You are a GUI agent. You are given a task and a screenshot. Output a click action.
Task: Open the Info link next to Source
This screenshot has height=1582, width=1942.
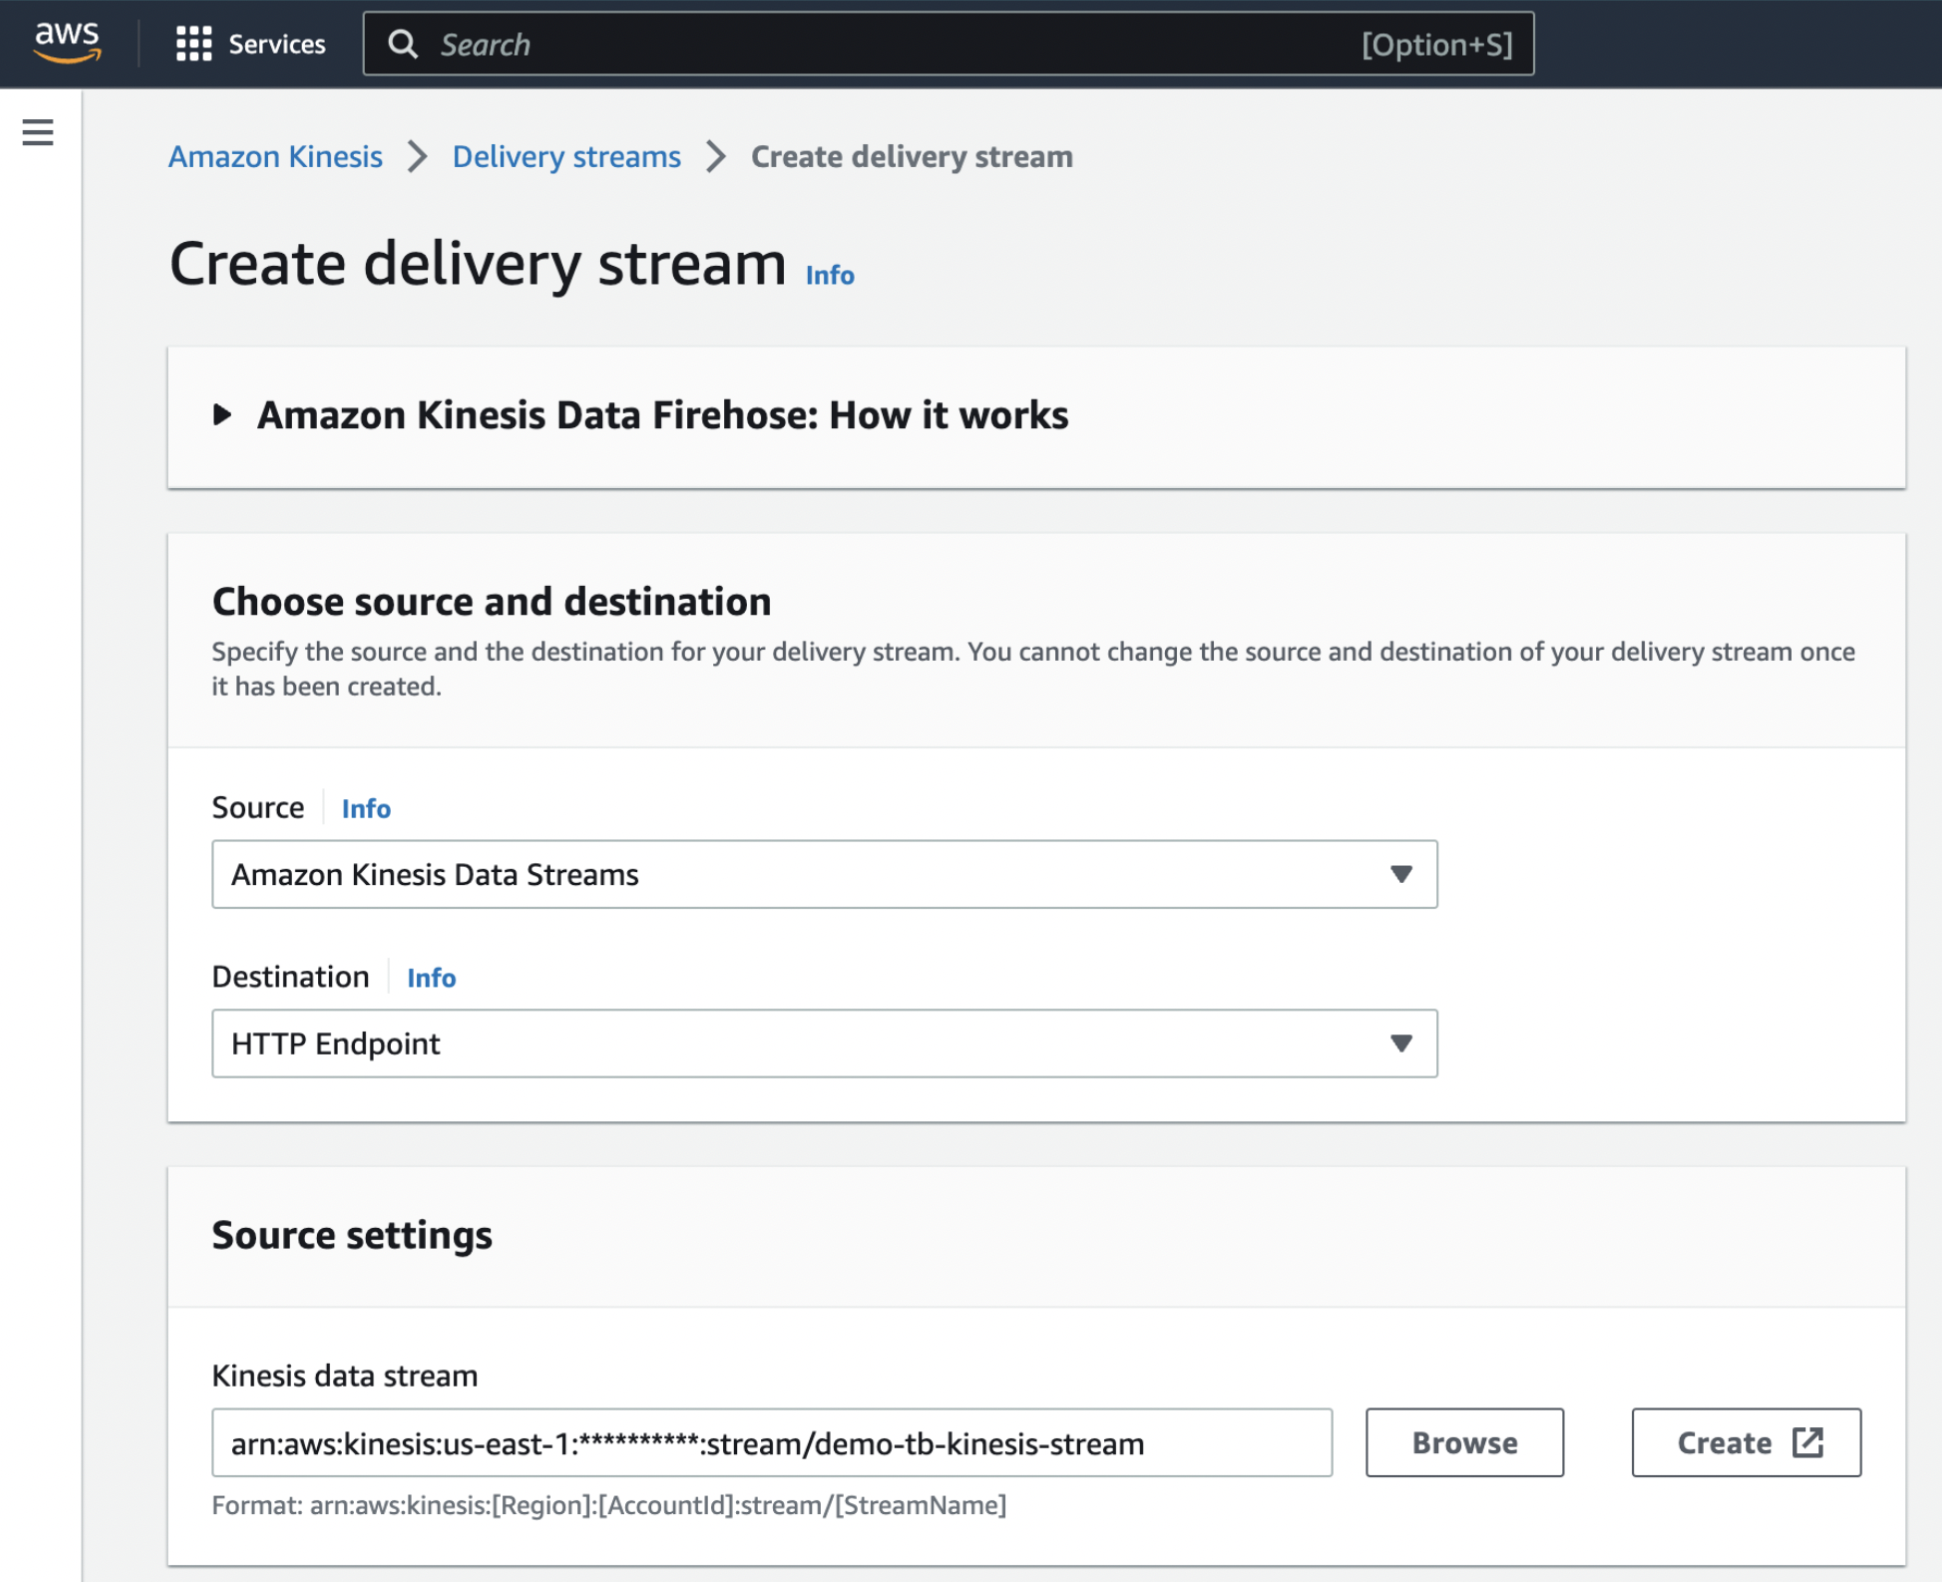coord(366,808)
